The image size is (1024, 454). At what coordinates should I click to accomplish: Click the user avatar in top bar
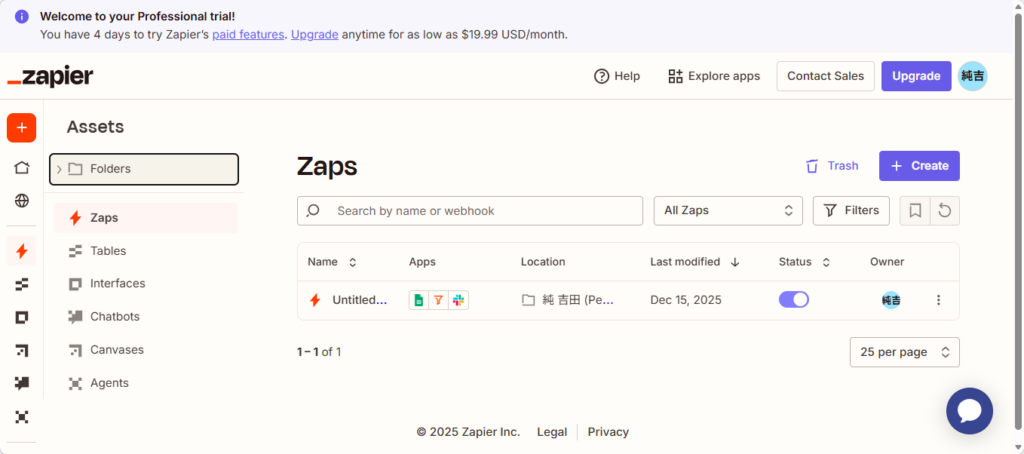(x=972, y=76)
